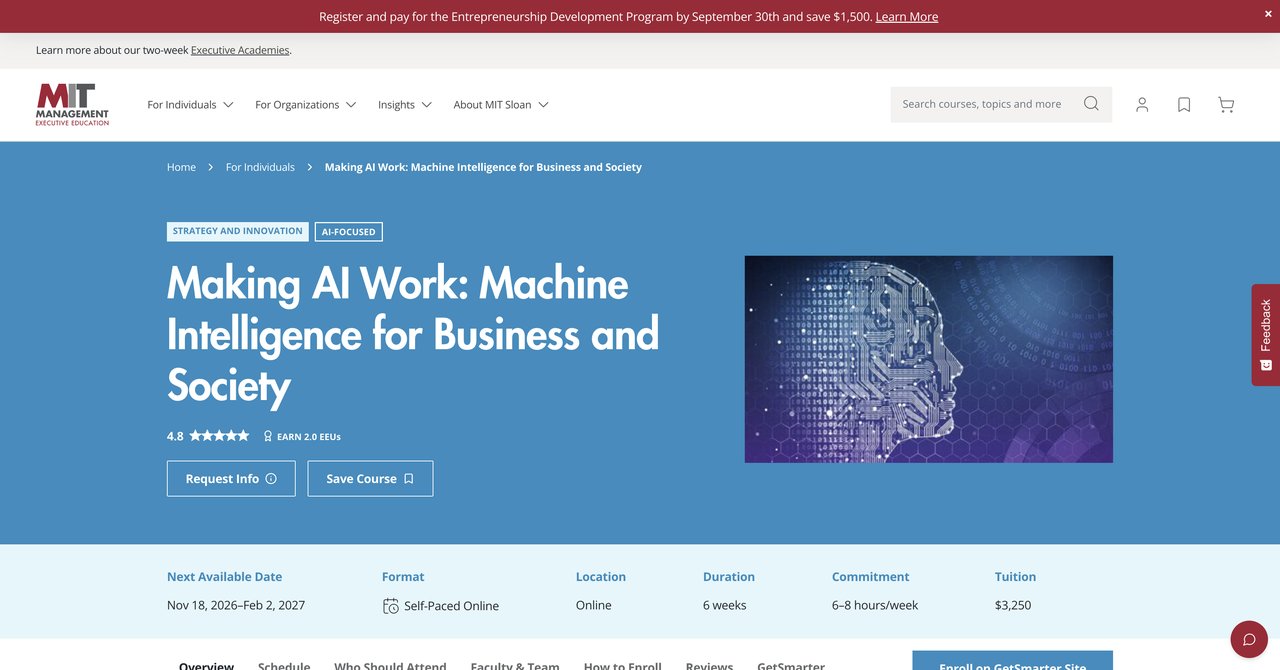Expand the About MIT Sloan menu
The width and height of the screenshot is (1280, 670).
tap(500, 105)
